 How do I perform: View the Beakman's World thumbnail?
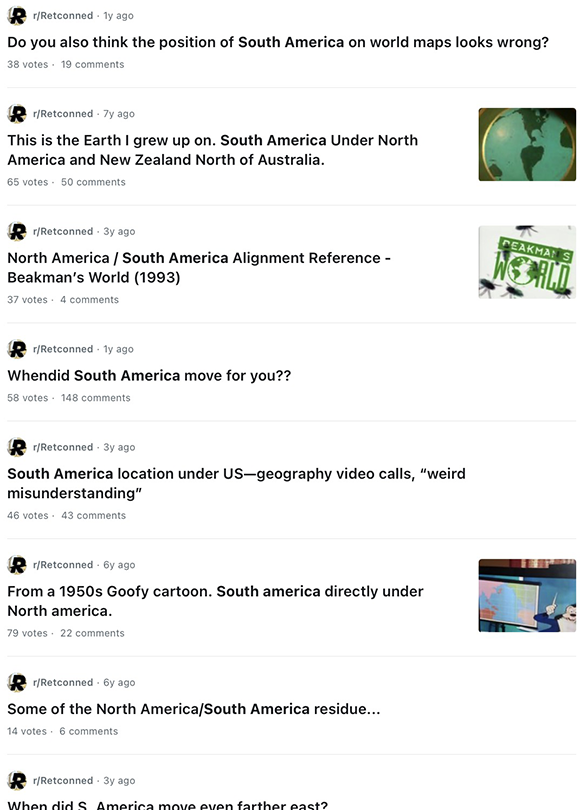tap(527, 262)
